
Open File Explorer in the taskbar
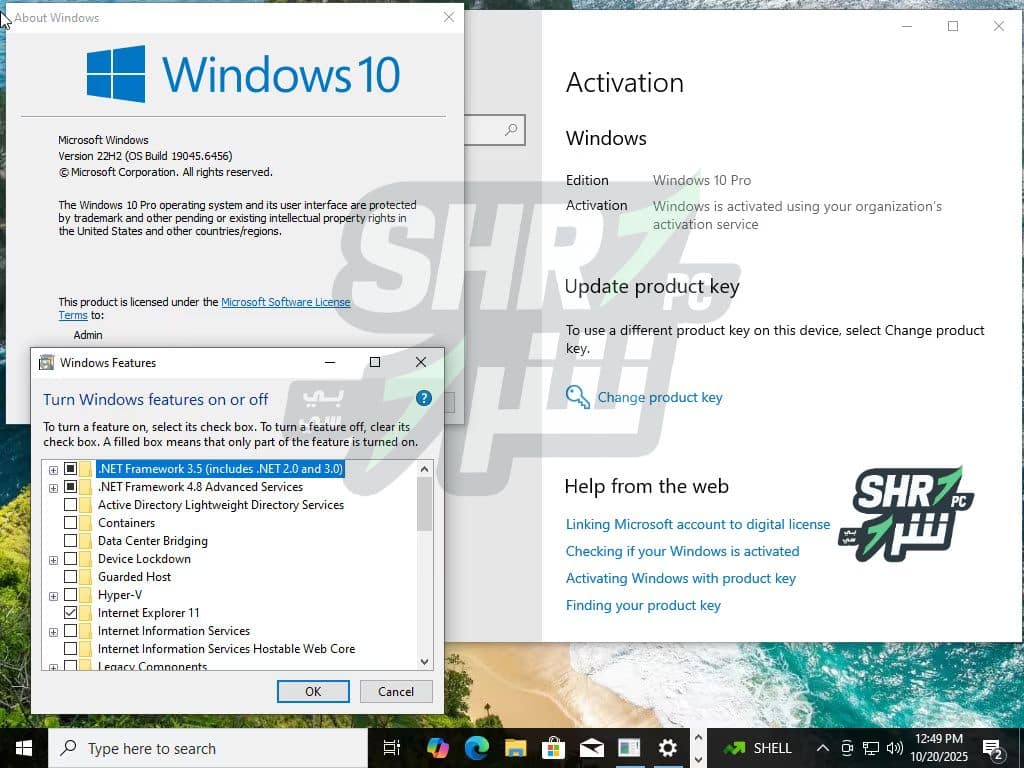tap(515, 747)
